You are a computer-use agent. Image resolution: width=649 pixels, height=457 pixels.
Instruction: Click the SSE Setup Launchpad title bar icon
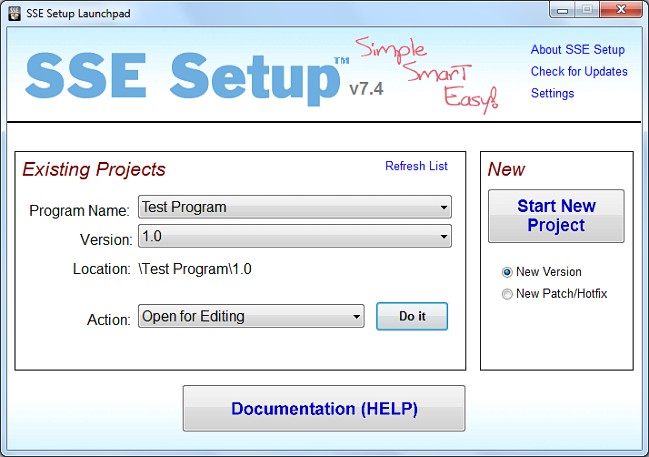click(14, 11)
